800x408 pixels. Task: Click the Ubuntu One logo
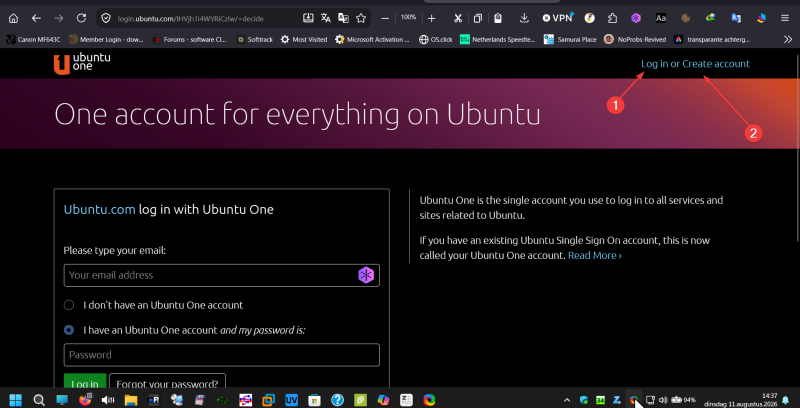pyautogui.click(x=82, y=64)
